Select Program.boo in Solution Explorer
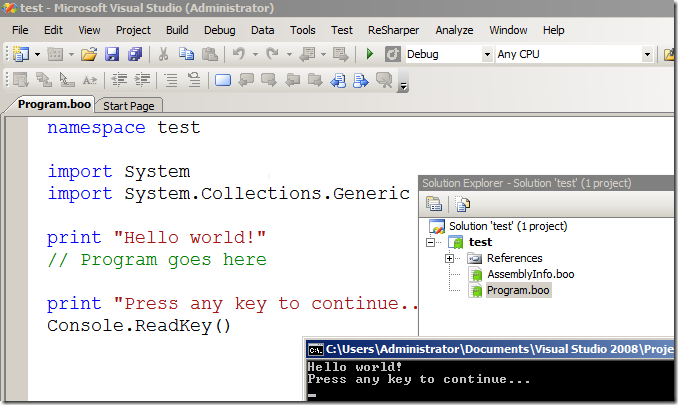 [x=518, y=290]
